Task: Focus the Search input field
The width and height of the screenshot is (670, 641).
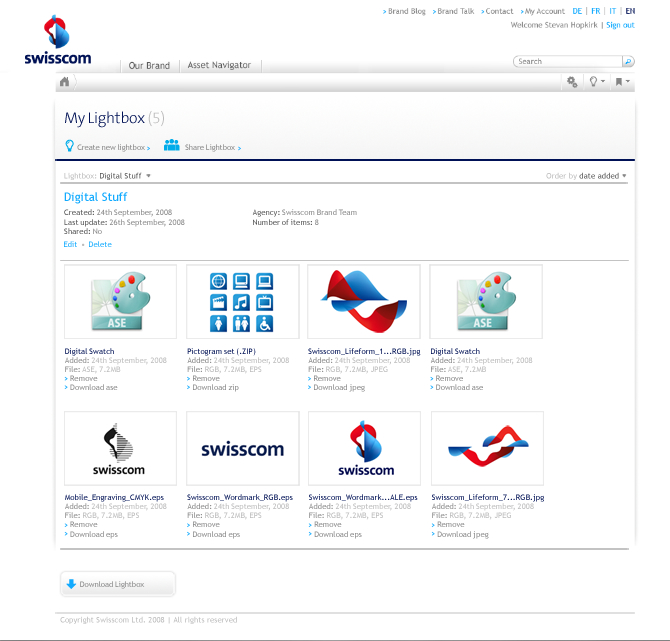Action: coord(568,62)
